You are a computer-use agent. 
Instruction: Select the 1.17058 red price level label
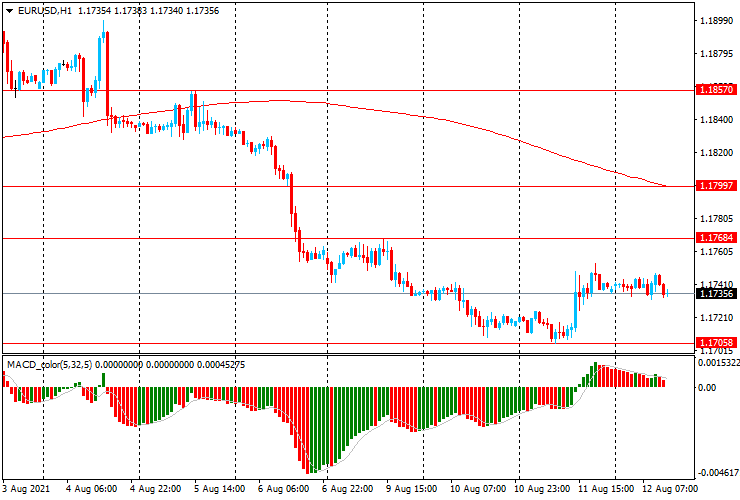(x=716, y=343)
